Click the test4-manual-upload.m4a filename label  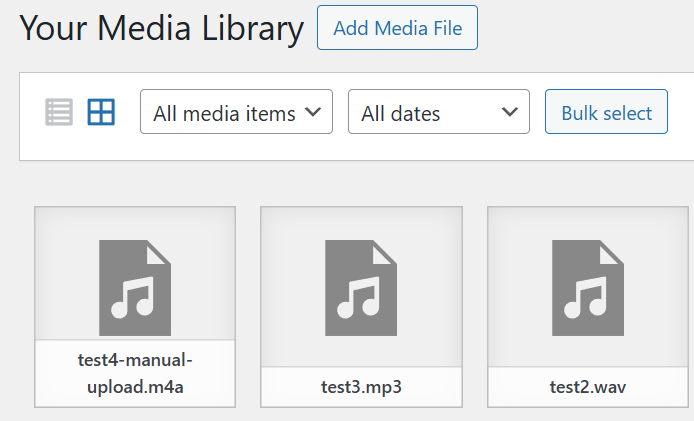pyautogui.click(x=135, y=373)
